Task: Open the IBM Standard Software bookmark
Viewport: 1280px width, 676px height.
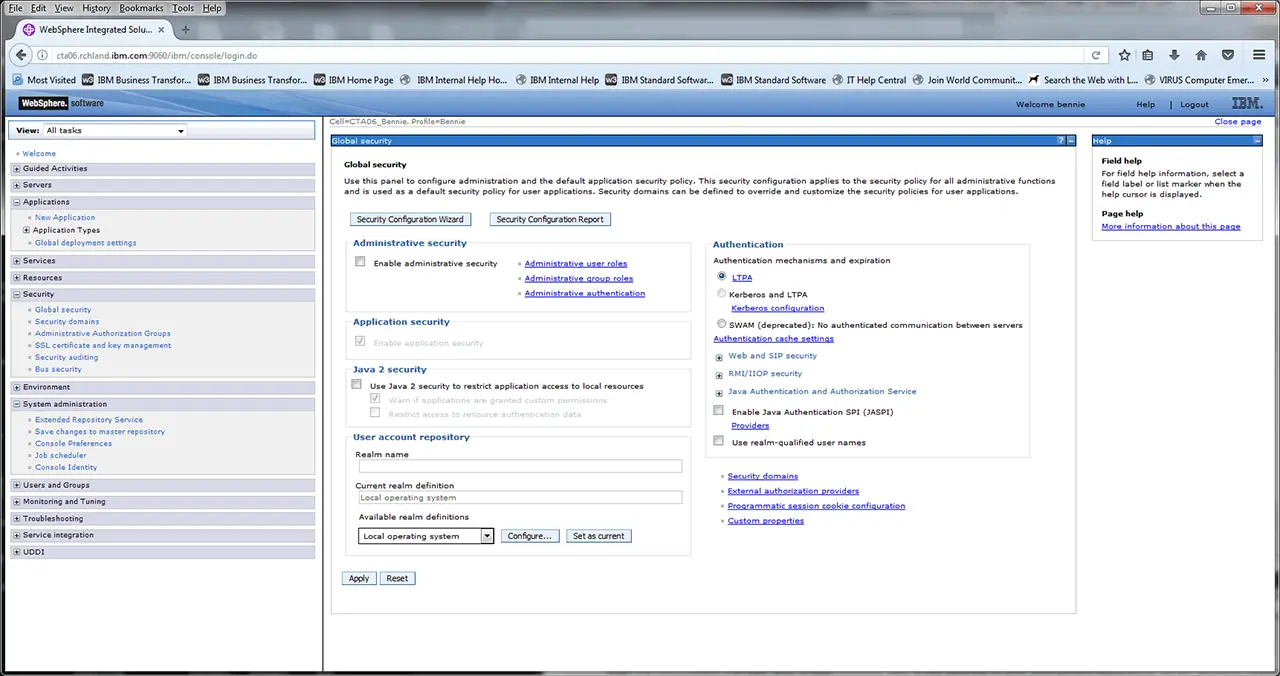Action: pos(773,80)
